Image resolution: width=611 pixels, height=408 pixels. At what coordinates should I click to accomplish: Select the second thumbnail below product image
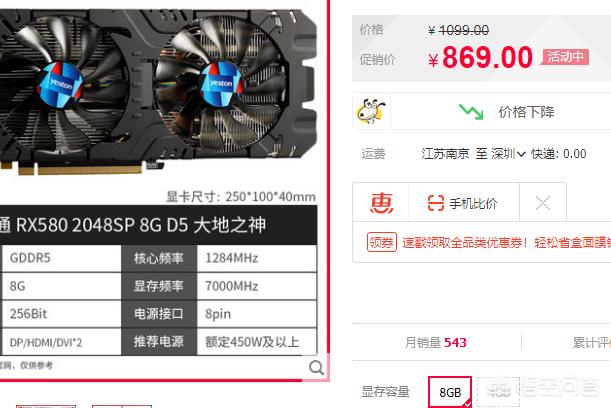(122, 406)
